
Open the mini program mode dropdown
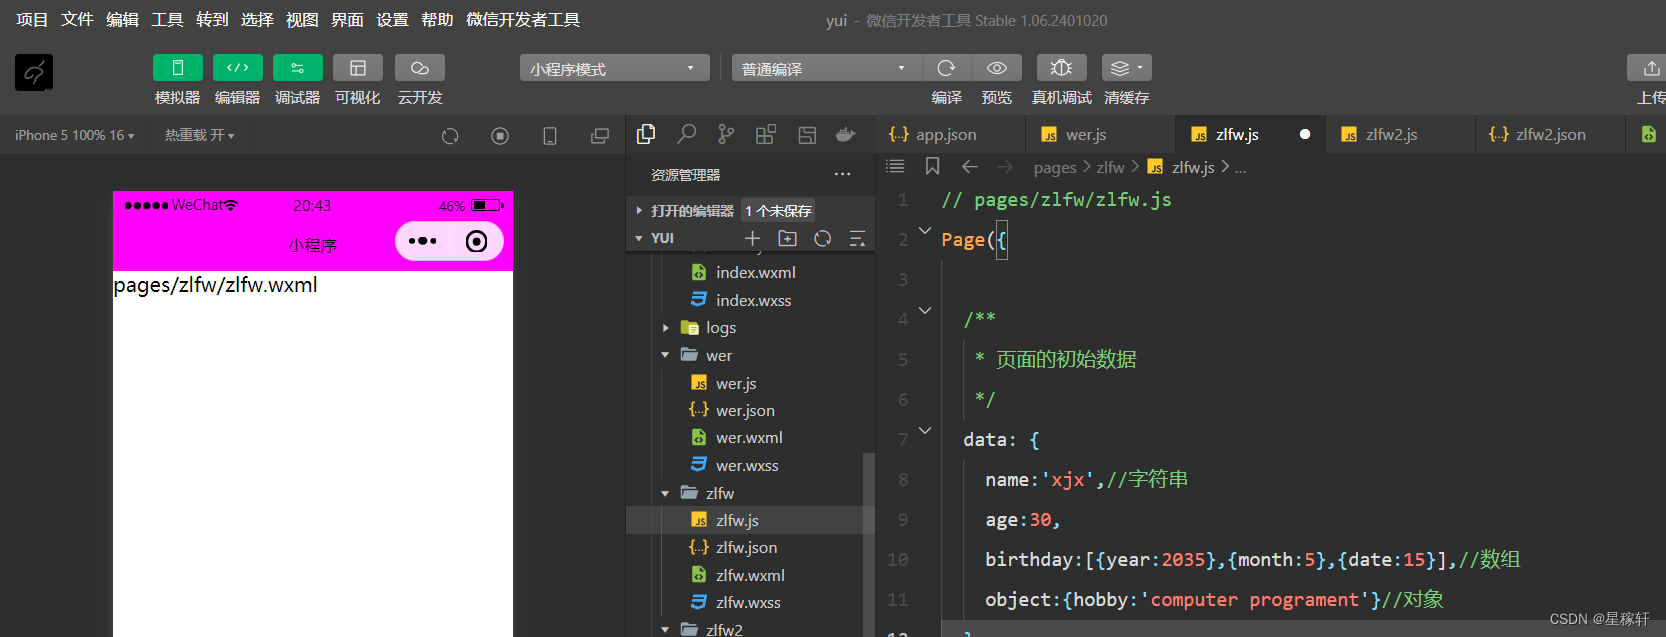(x=614, y=68)
